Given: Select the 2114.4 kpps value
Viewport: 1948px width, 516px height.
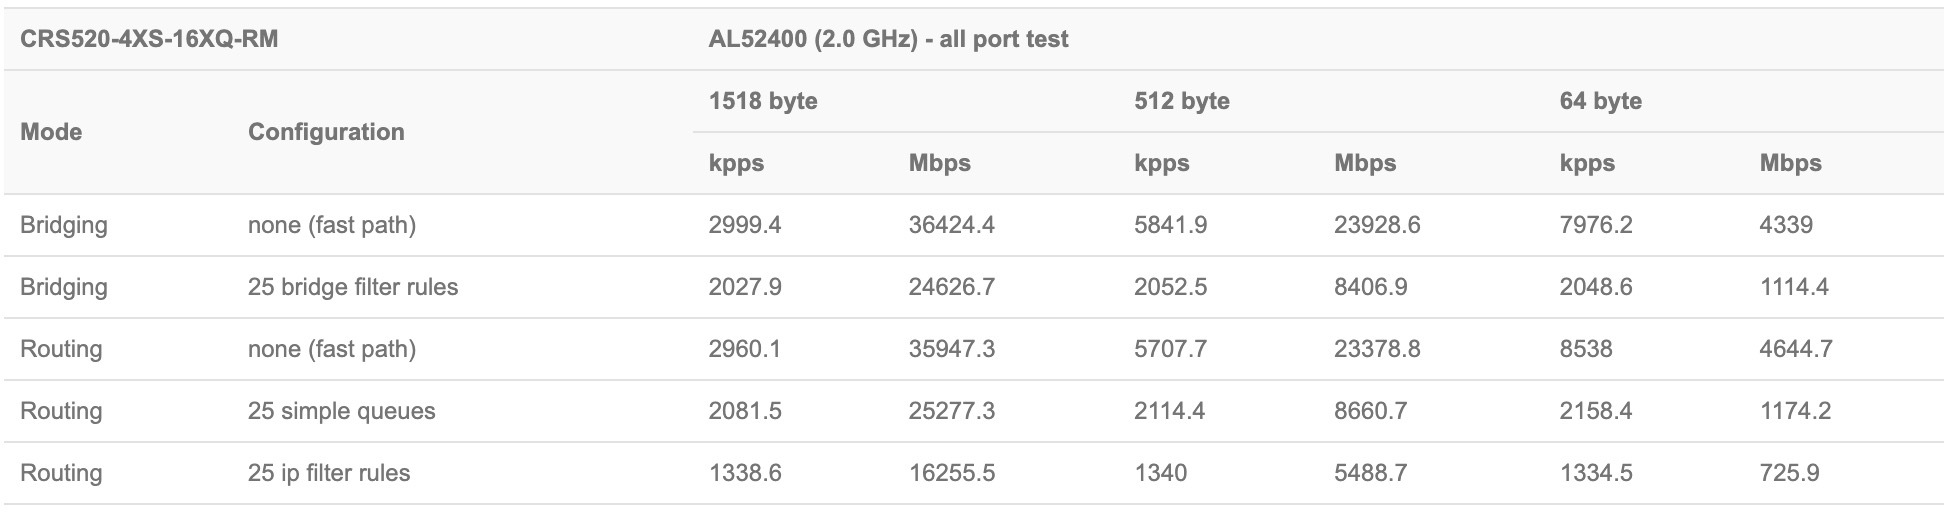Looking at the screenshot, I should click(1170, 411).
